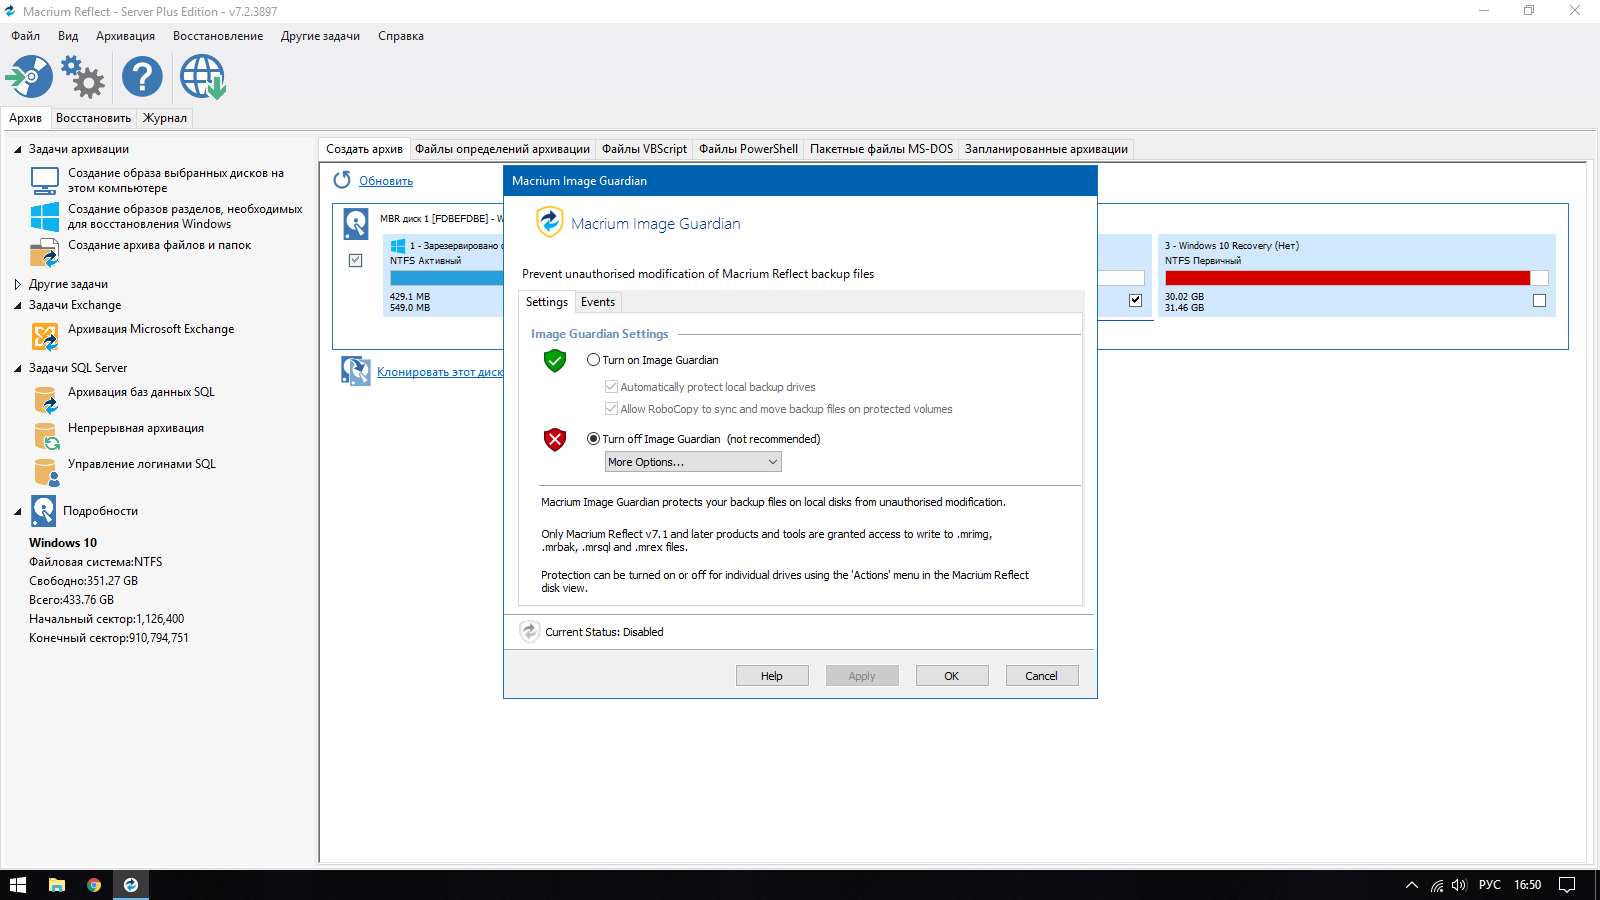This screenshot has width=1600, height=900.
Task: Click the SQL database backup icon
Action: pyautogui.click(x=45, y=400)
